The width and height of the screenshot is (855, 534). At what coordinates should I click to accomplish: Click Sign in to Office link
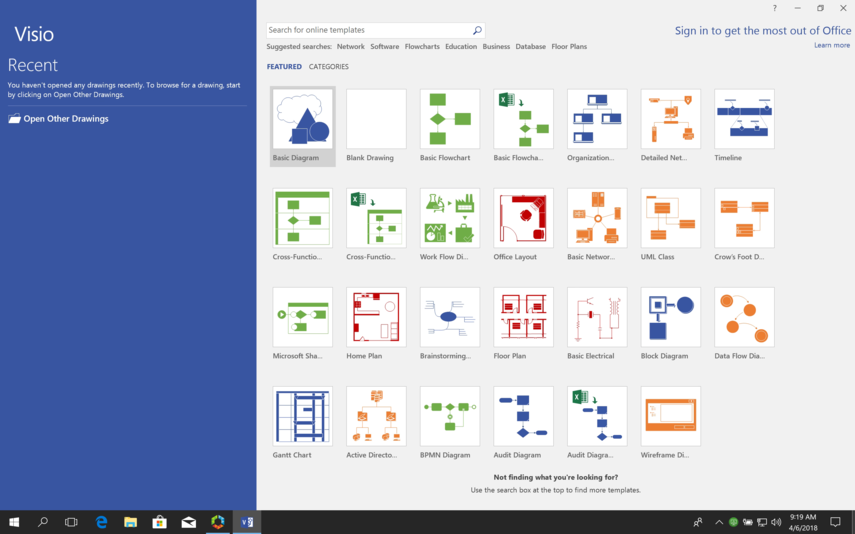(762, 31)
